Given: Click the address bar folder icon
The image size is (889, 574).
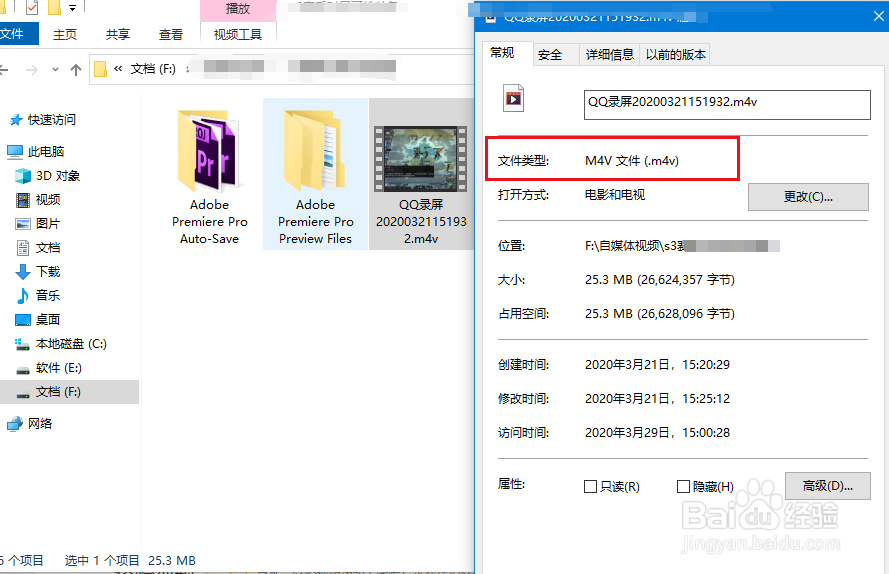Looking at the screenshot, I should tap(100, 69).
